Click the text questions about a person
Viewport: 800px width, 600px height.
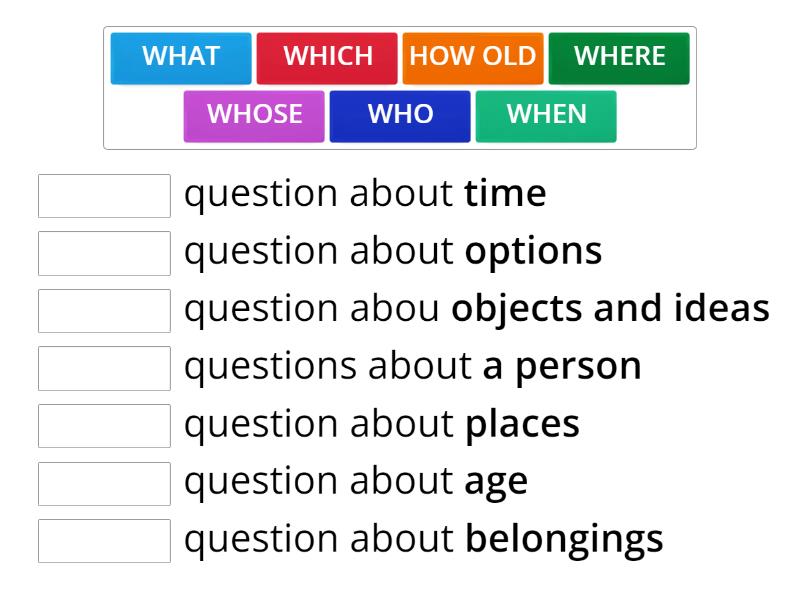[410, 367]
